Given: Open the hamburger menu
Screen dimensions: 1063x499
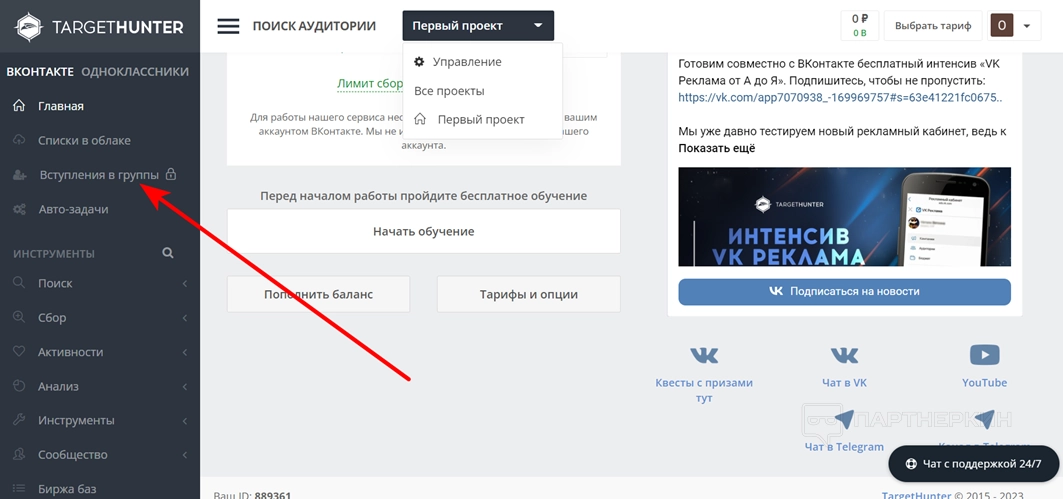Looking at the screenshot, I should coord(228,26).
